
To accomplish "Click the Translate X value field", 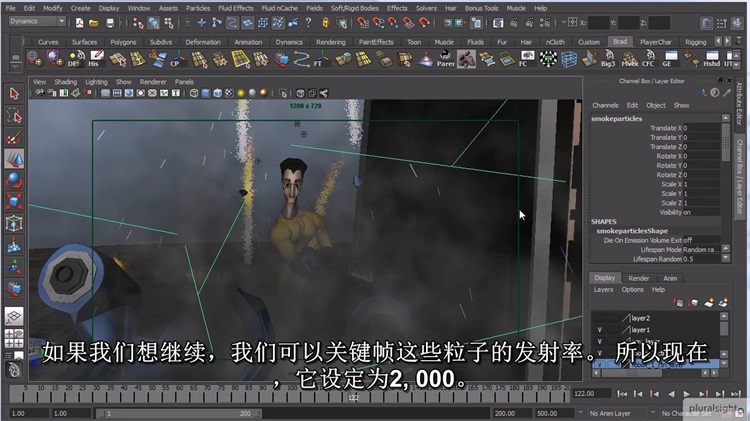I will (x=701, y=128).
